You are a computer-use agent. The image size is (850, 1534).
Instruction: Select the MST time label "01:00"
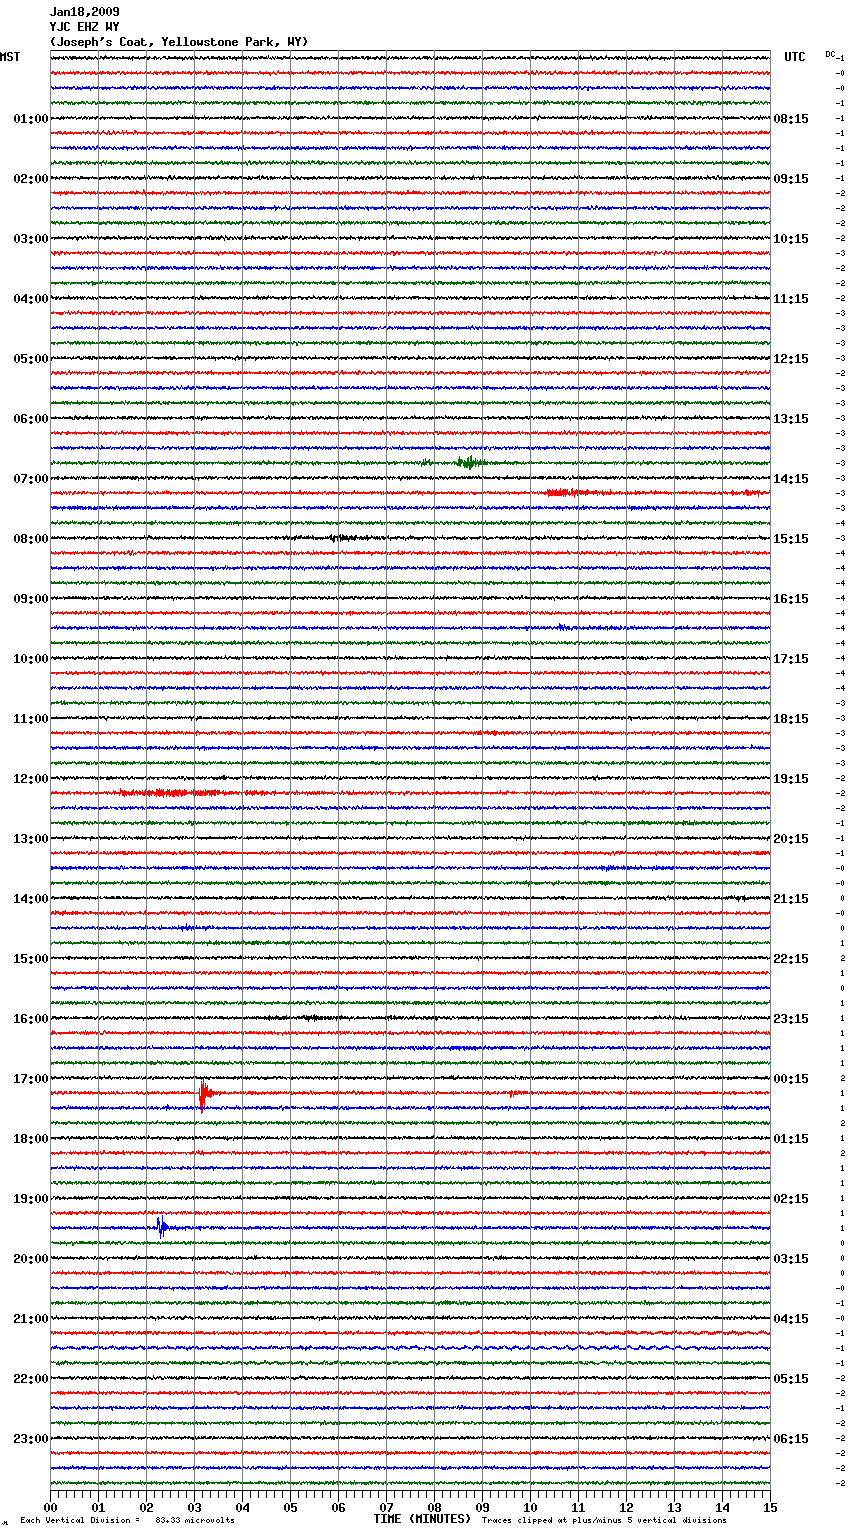point(31,119)
